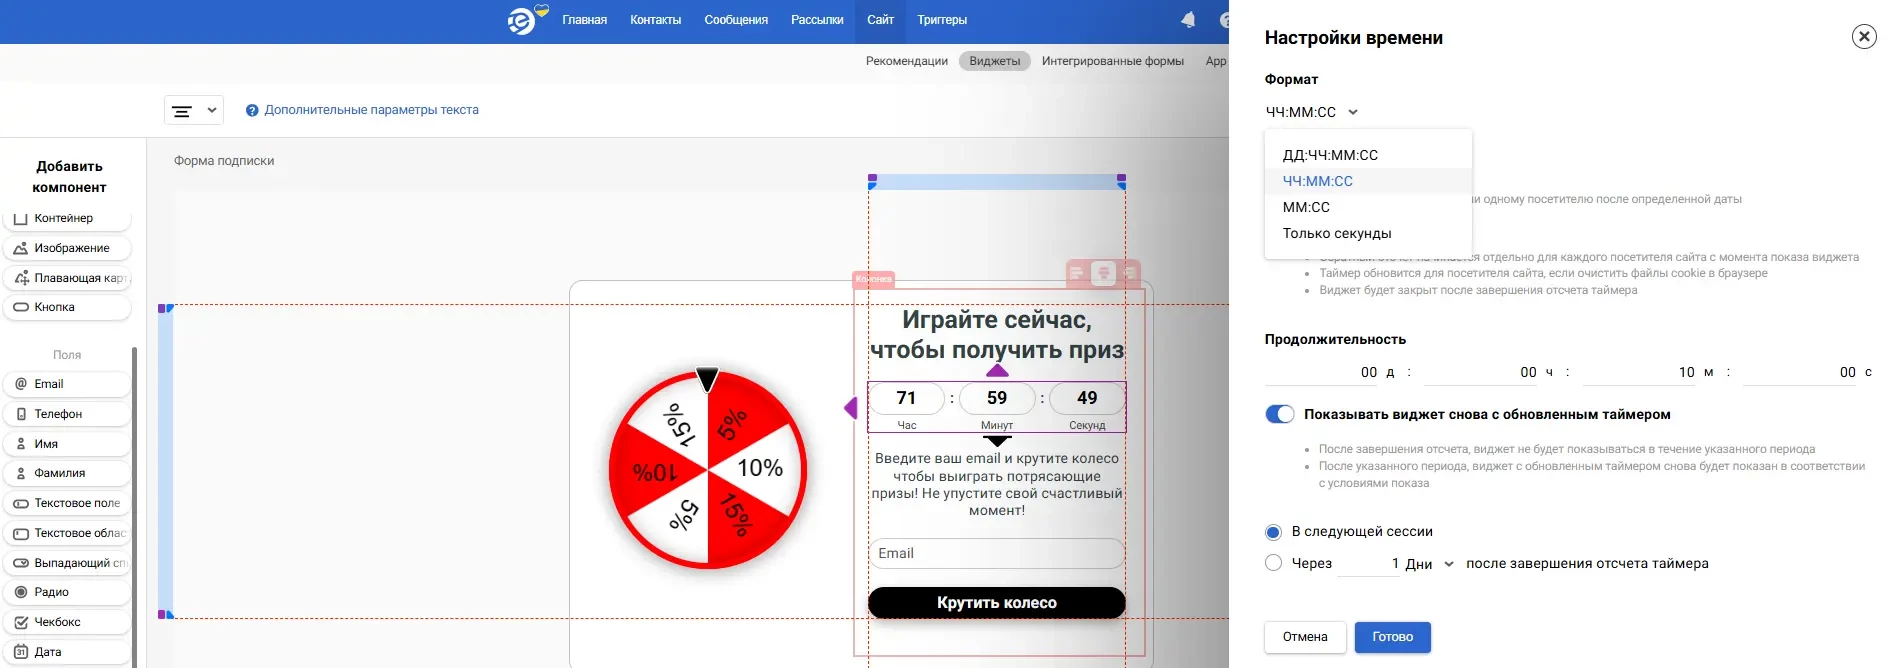Add the Phone field component
This screenshot has width=1889, height=668.
(67, 414)
